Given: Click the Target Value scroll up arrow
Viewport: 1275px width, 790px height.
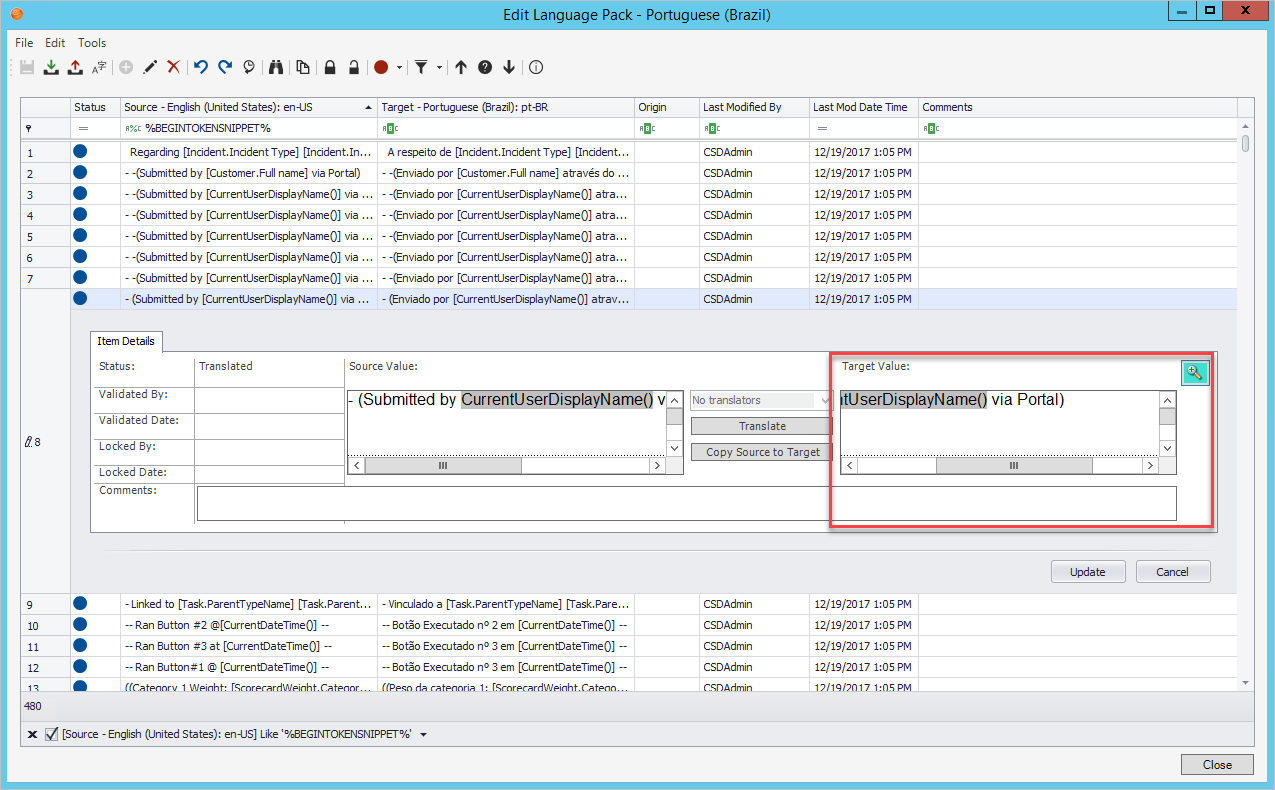Looking at the screenshot, I should 1167,400.
